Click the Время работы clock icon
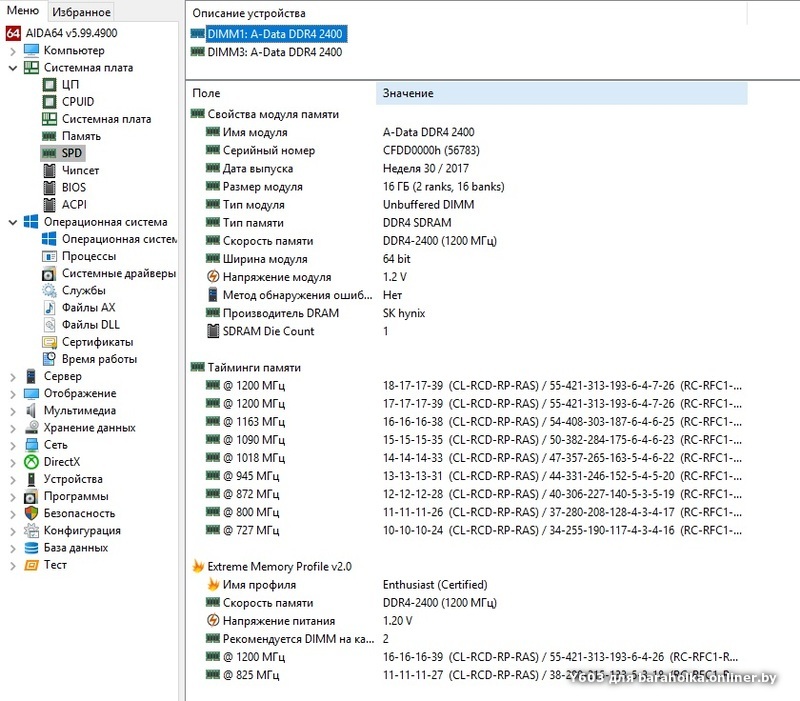 pyautogui.click(x=49, y=359)
